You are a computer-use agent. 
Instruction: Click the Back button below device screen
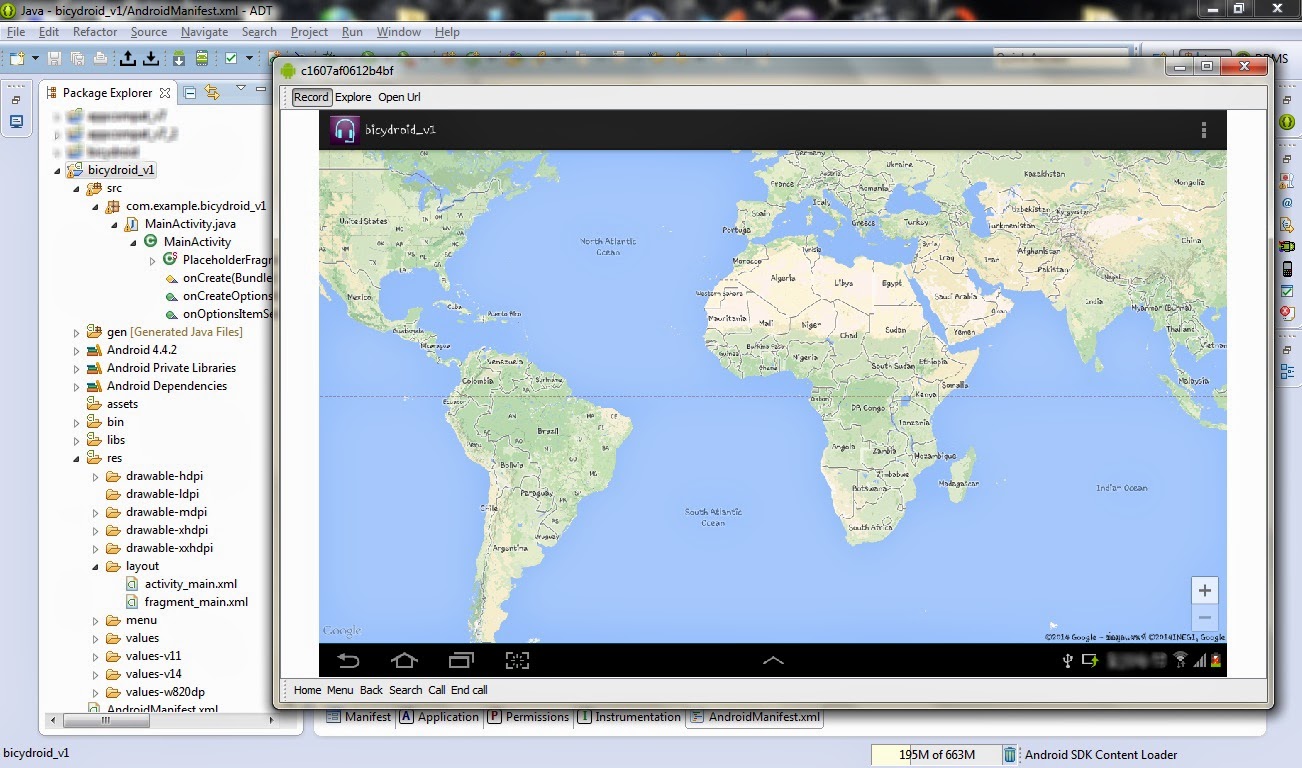click(371, 690)
